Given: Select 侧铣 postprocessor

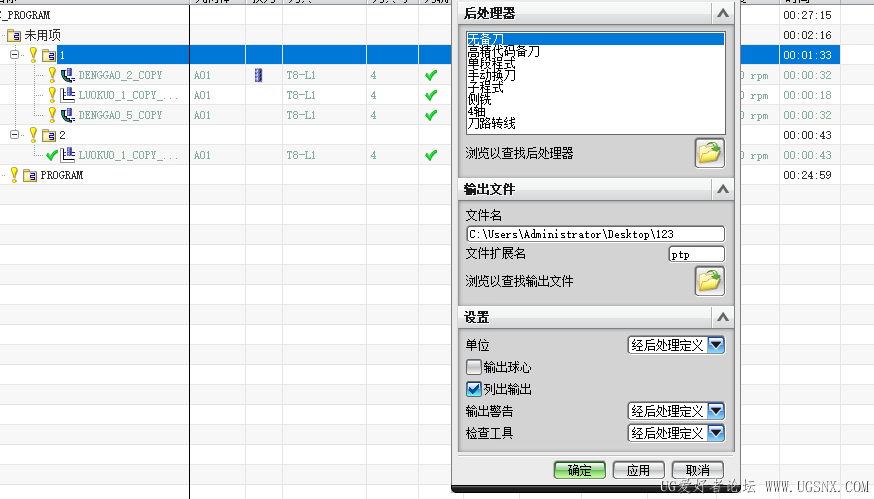Looking at the screenshot, I should click(479, 99).
